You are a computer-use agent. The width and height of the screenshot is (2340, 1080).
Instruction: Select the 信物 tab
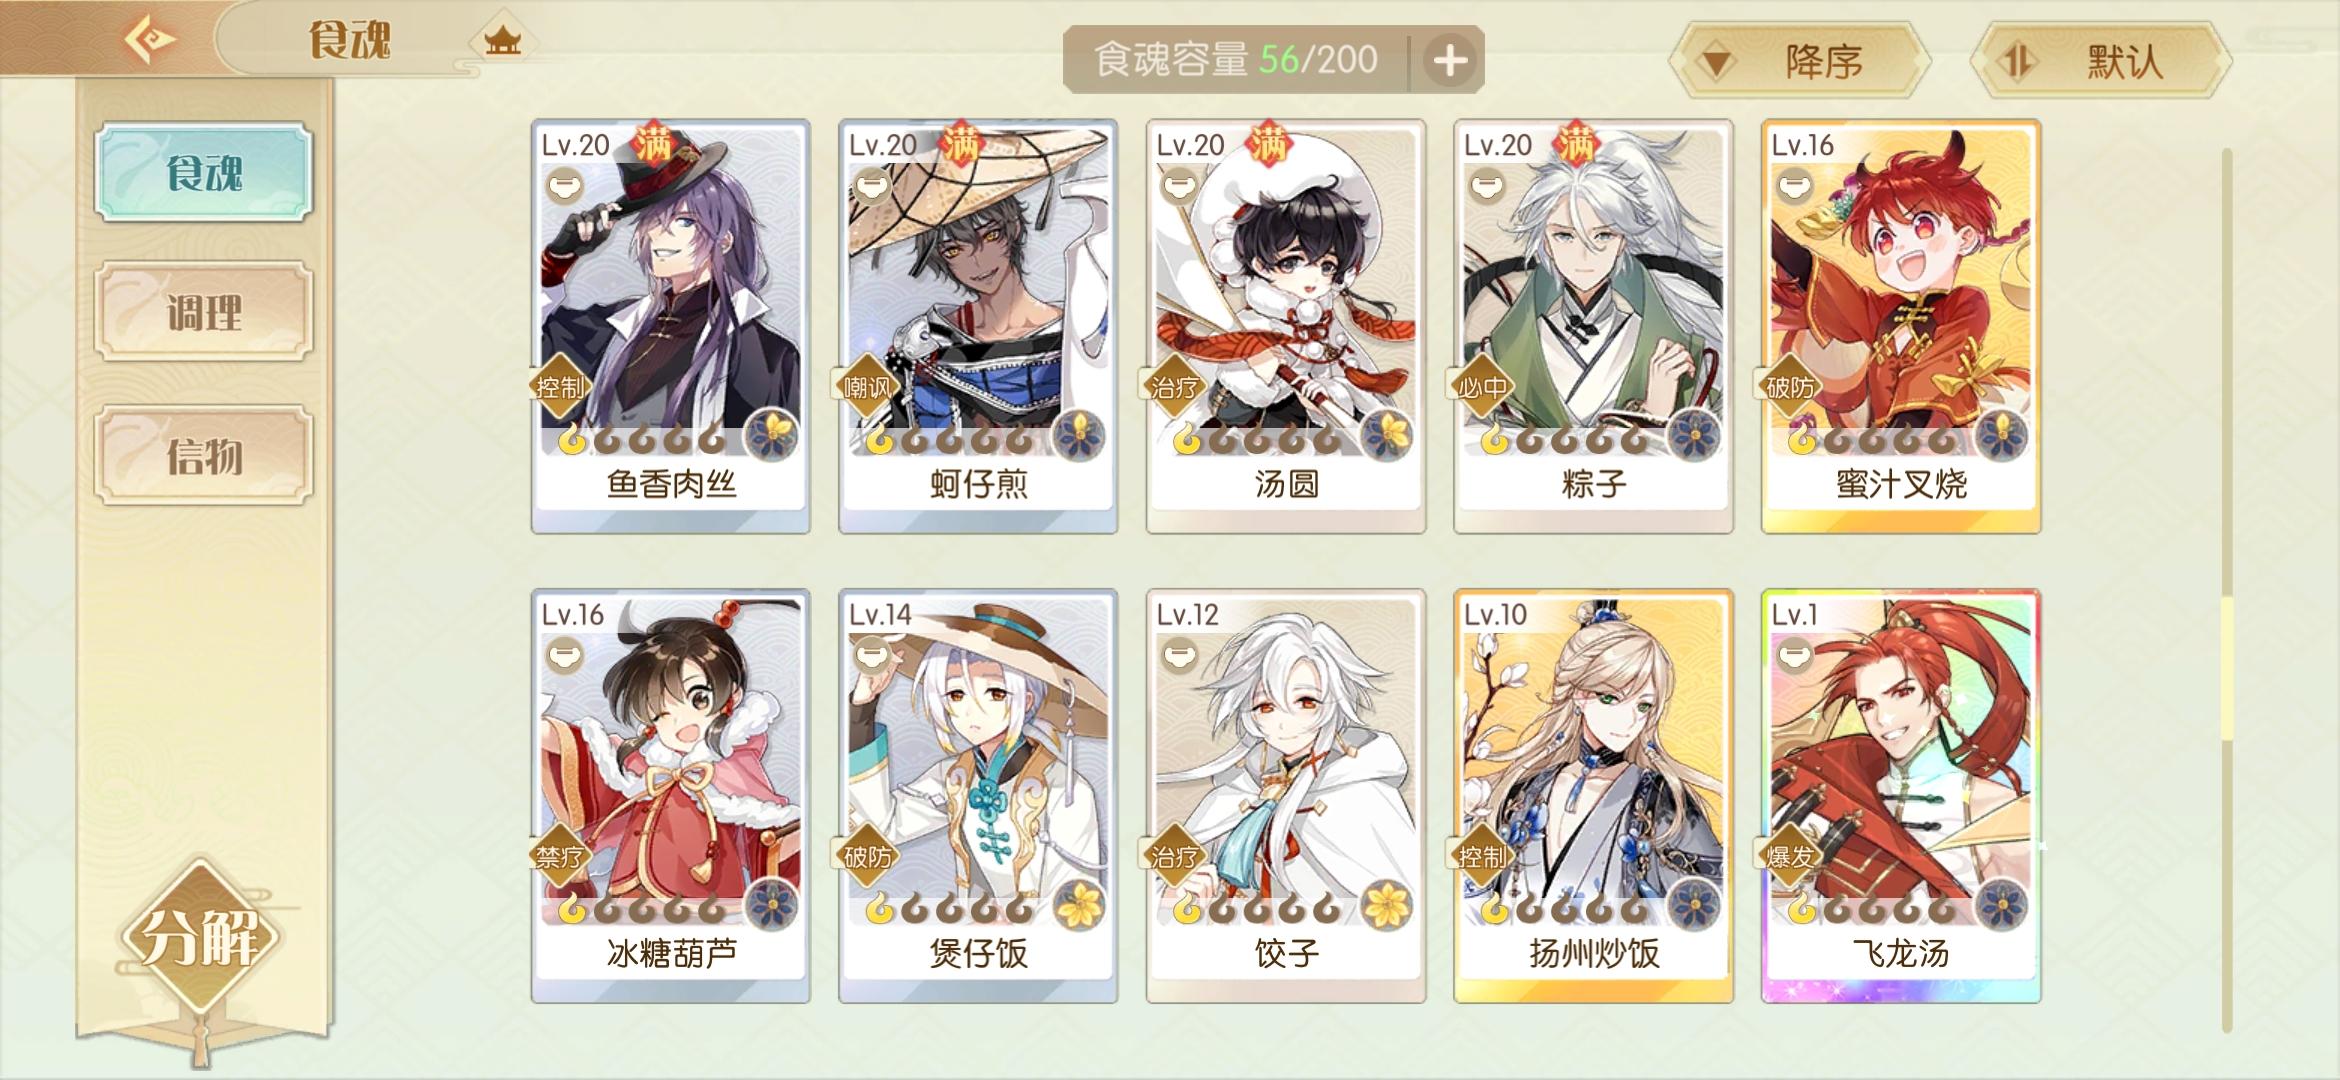tap(204, 454)
